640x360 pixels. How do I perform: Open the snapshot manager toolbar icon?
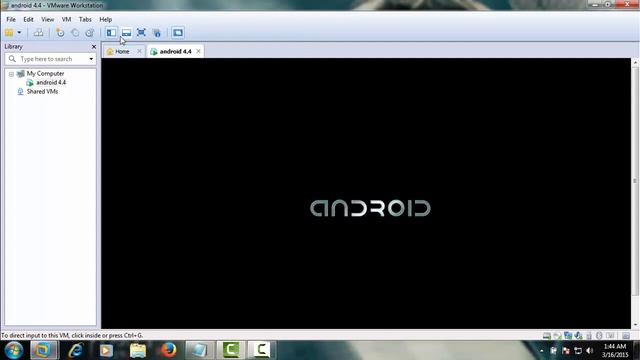coord(90,33)
